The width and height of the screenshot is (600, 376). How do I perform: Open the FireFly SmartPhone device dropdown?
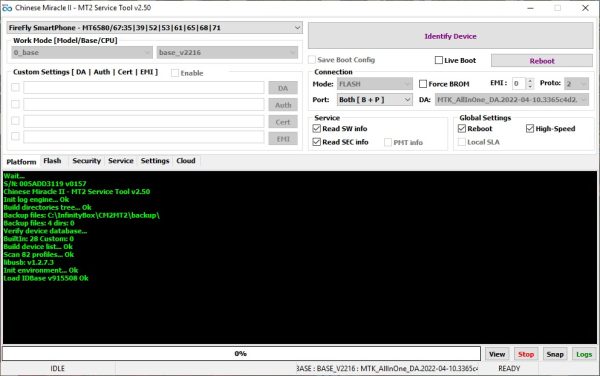pyautogui.click(x=154, y=28)
